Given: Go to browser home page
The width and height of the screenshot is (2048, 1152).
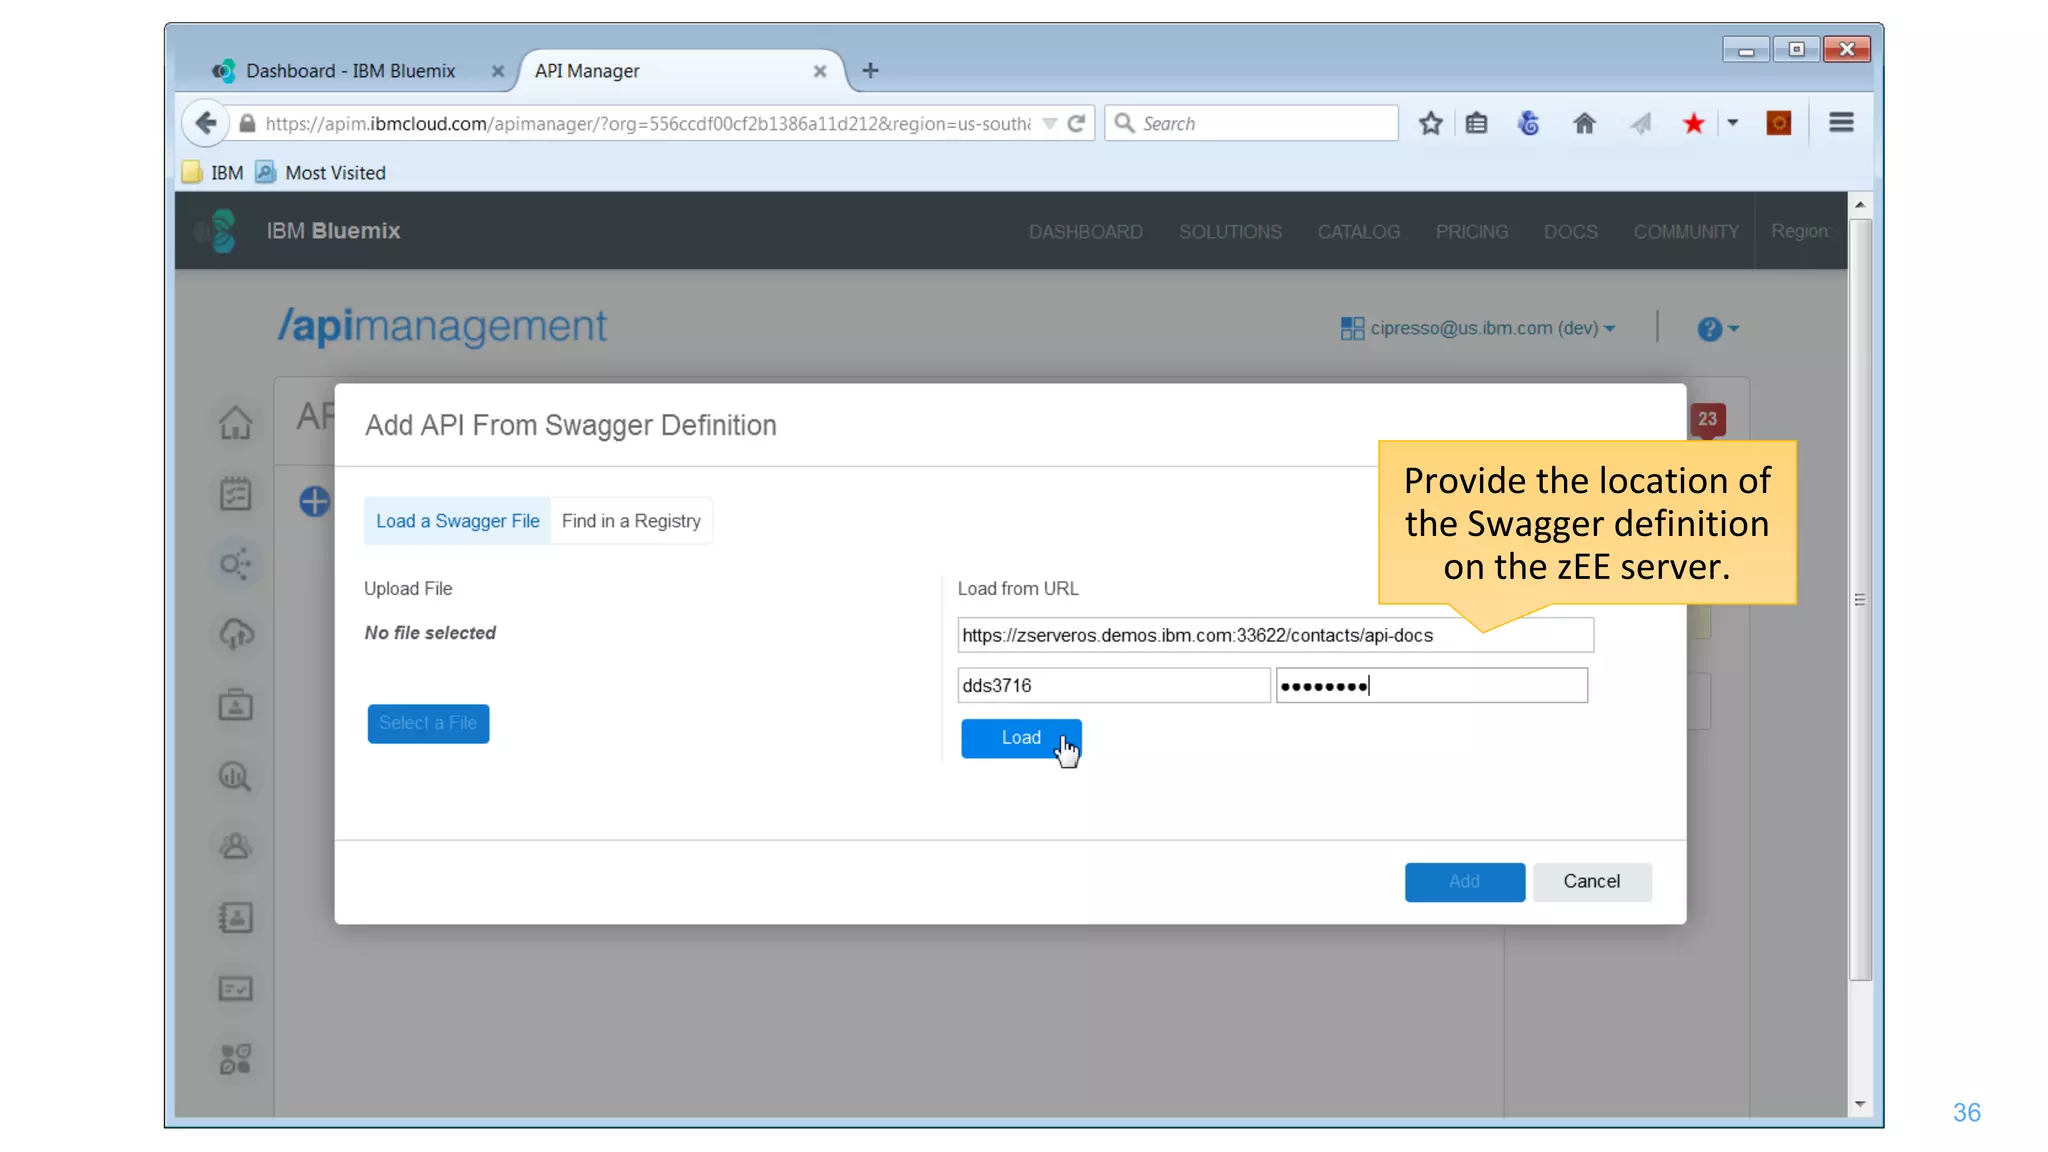Looking at the screenshot, I should click(x=1584, y=123).
